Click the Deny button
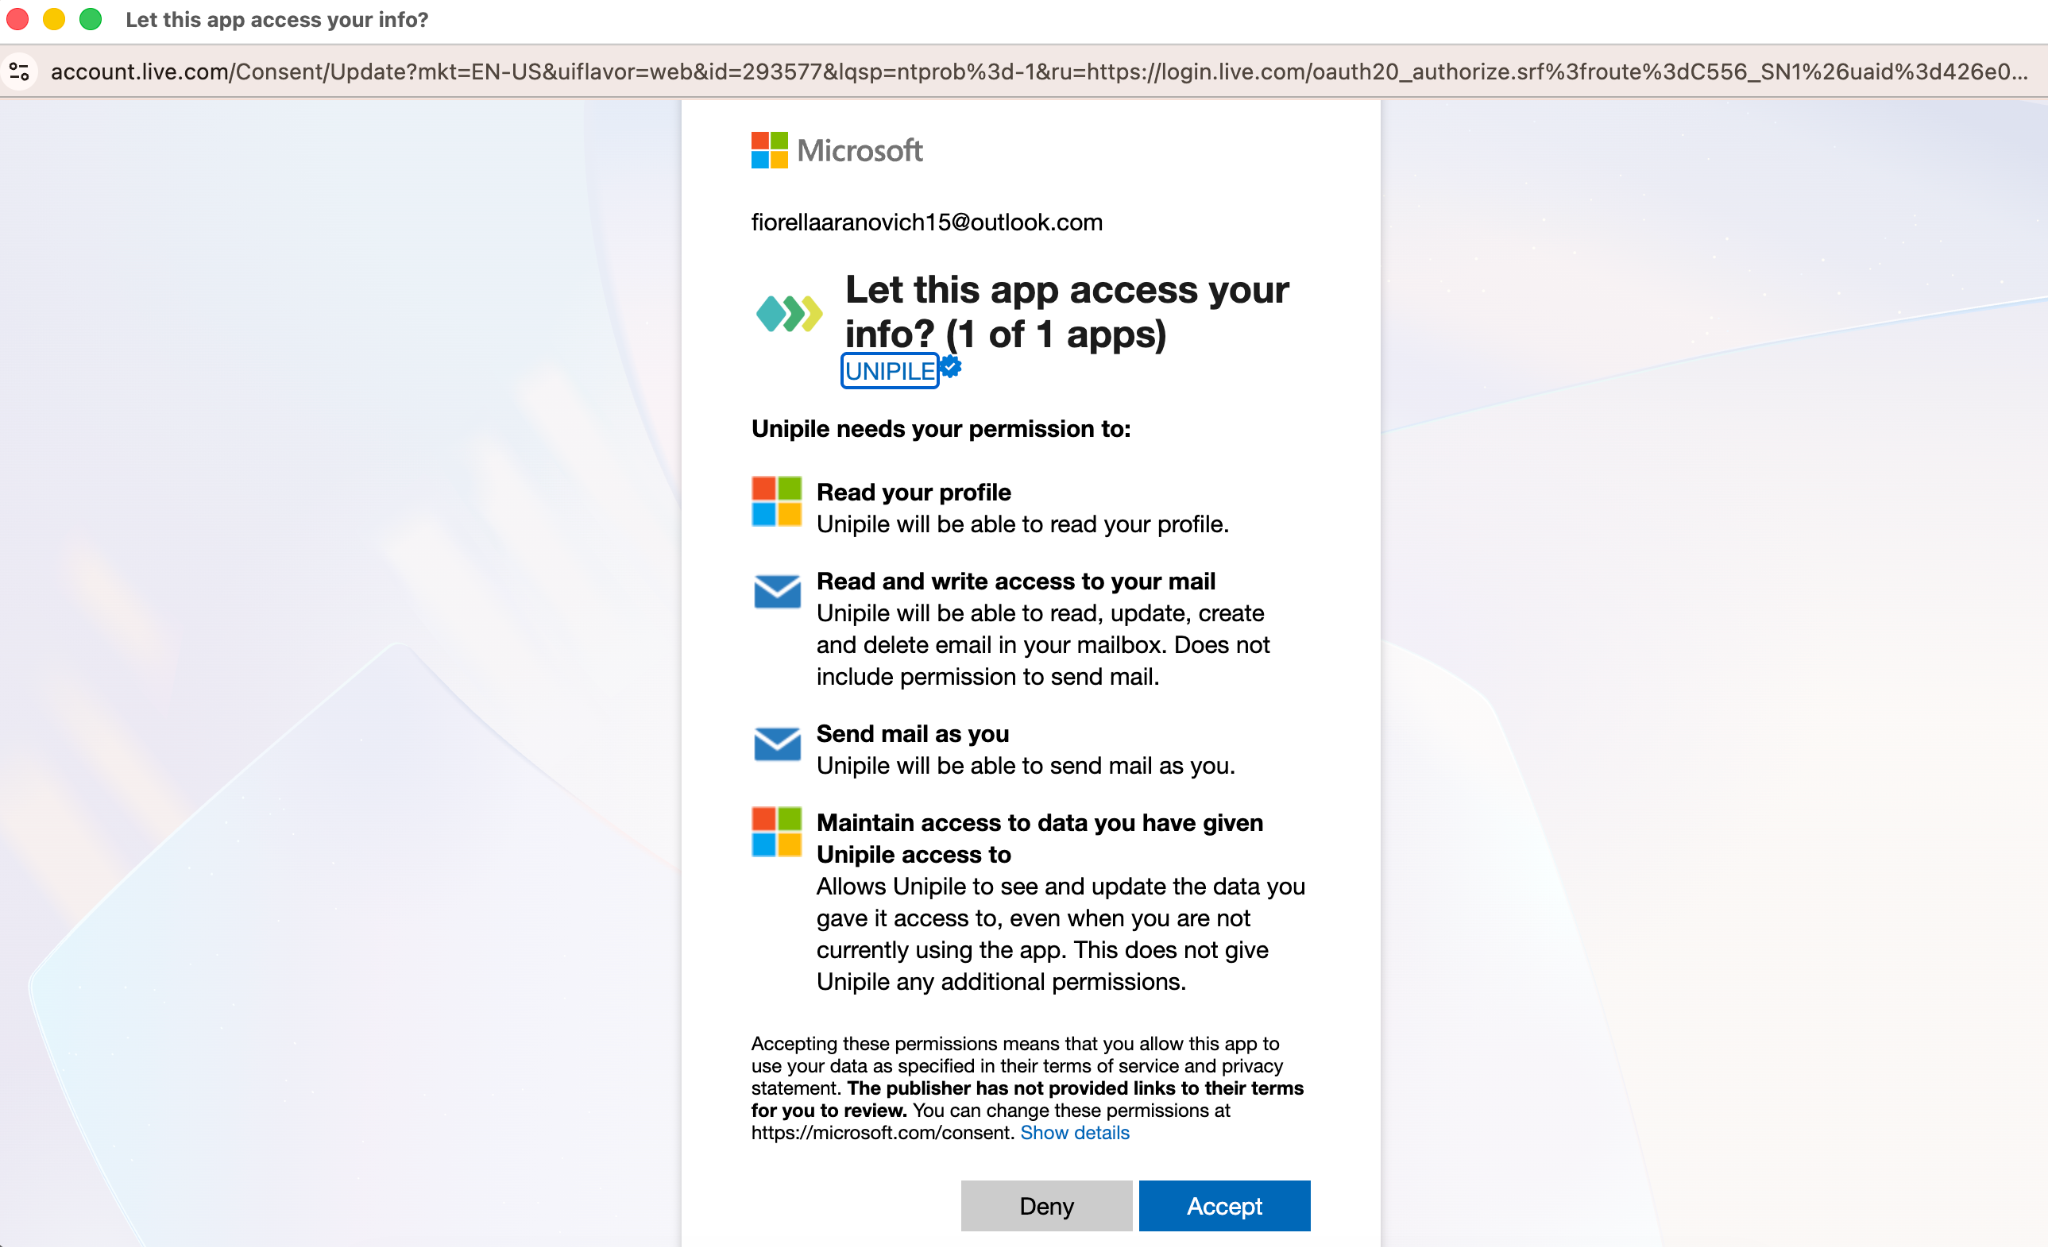This screenshot has width=2048, height=1247. click(x=1046, y=1206)
